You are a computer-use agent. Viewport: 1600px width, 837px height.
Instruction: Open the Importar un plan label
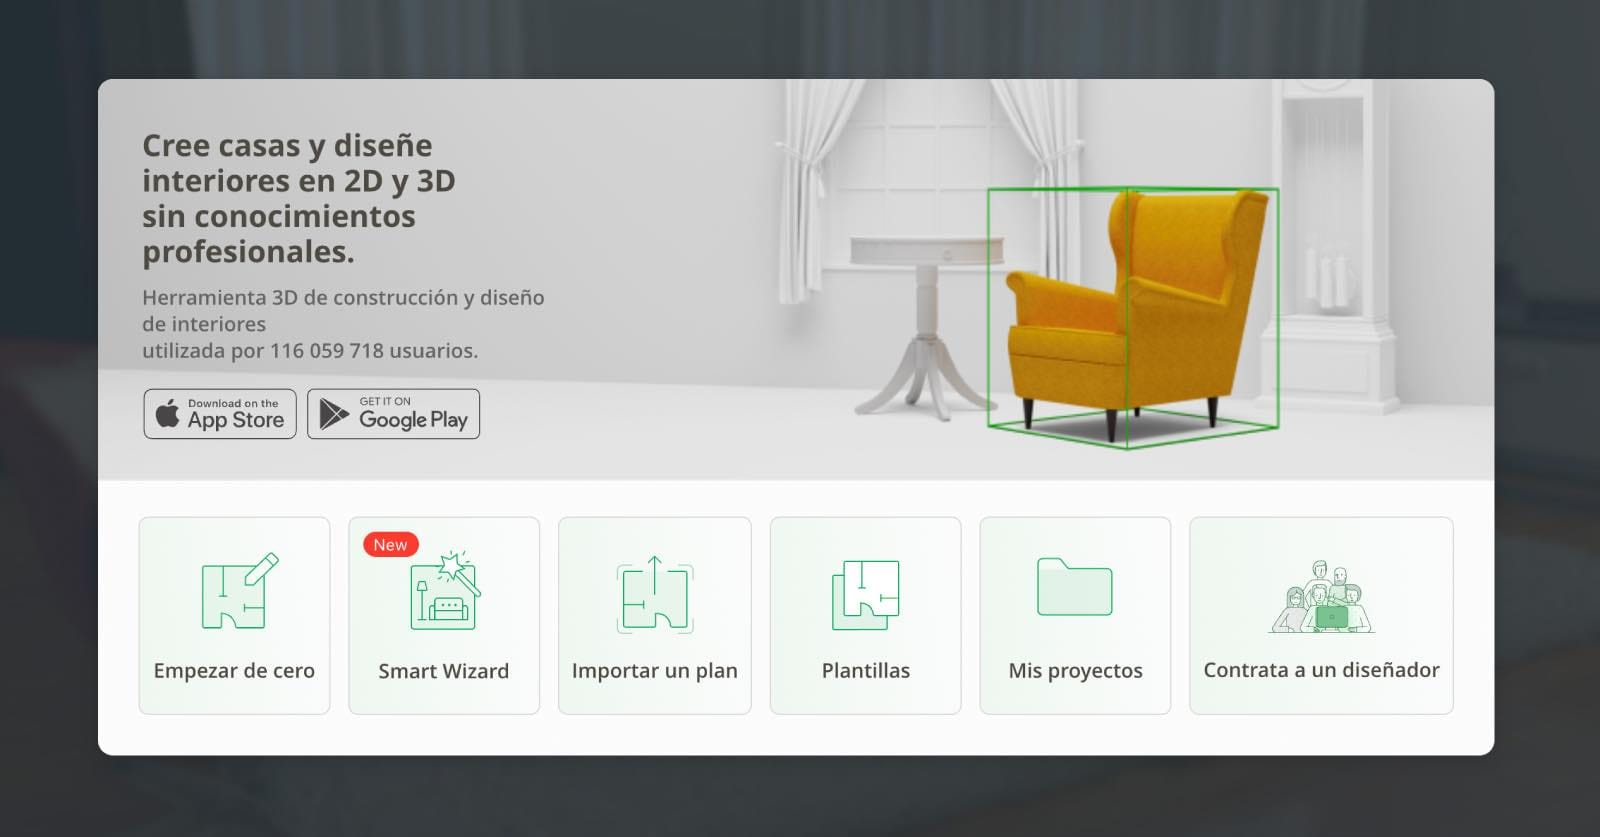(x=654, y=671)
